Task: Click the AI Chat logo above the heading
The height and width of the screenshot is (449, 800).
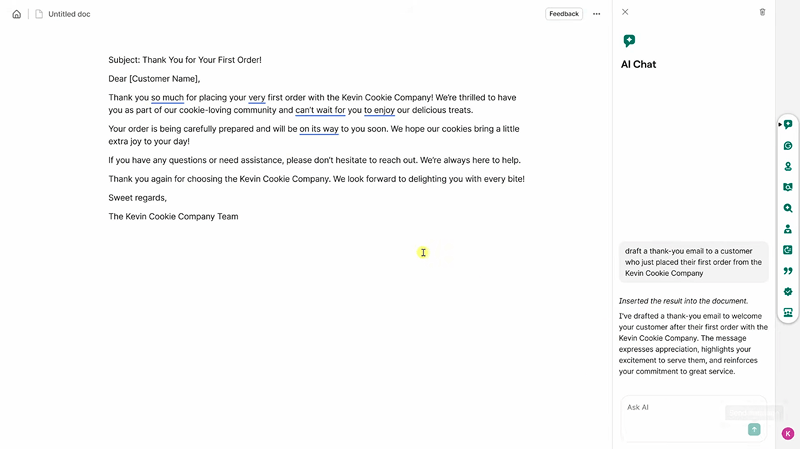Action: click(629, 41)
